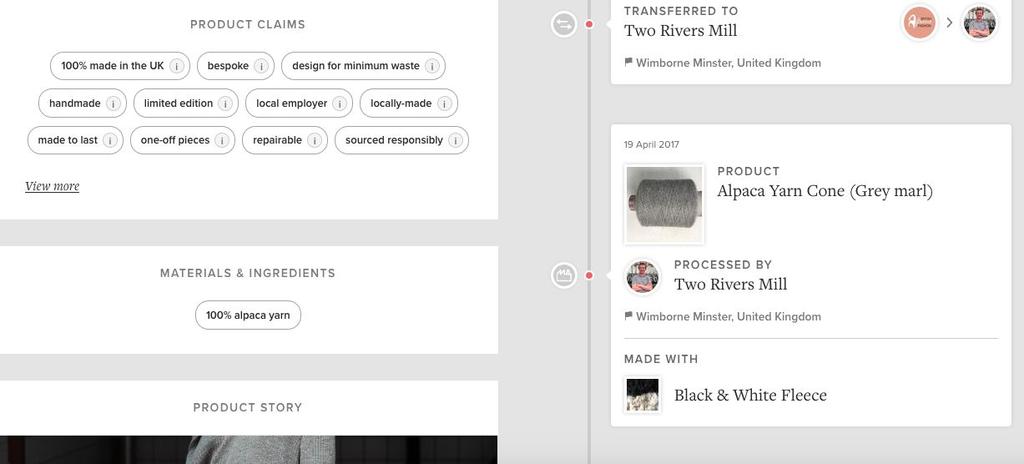Click info icon on 'one-off pieces' claim

pyautogui.click(x=221, y=141)
